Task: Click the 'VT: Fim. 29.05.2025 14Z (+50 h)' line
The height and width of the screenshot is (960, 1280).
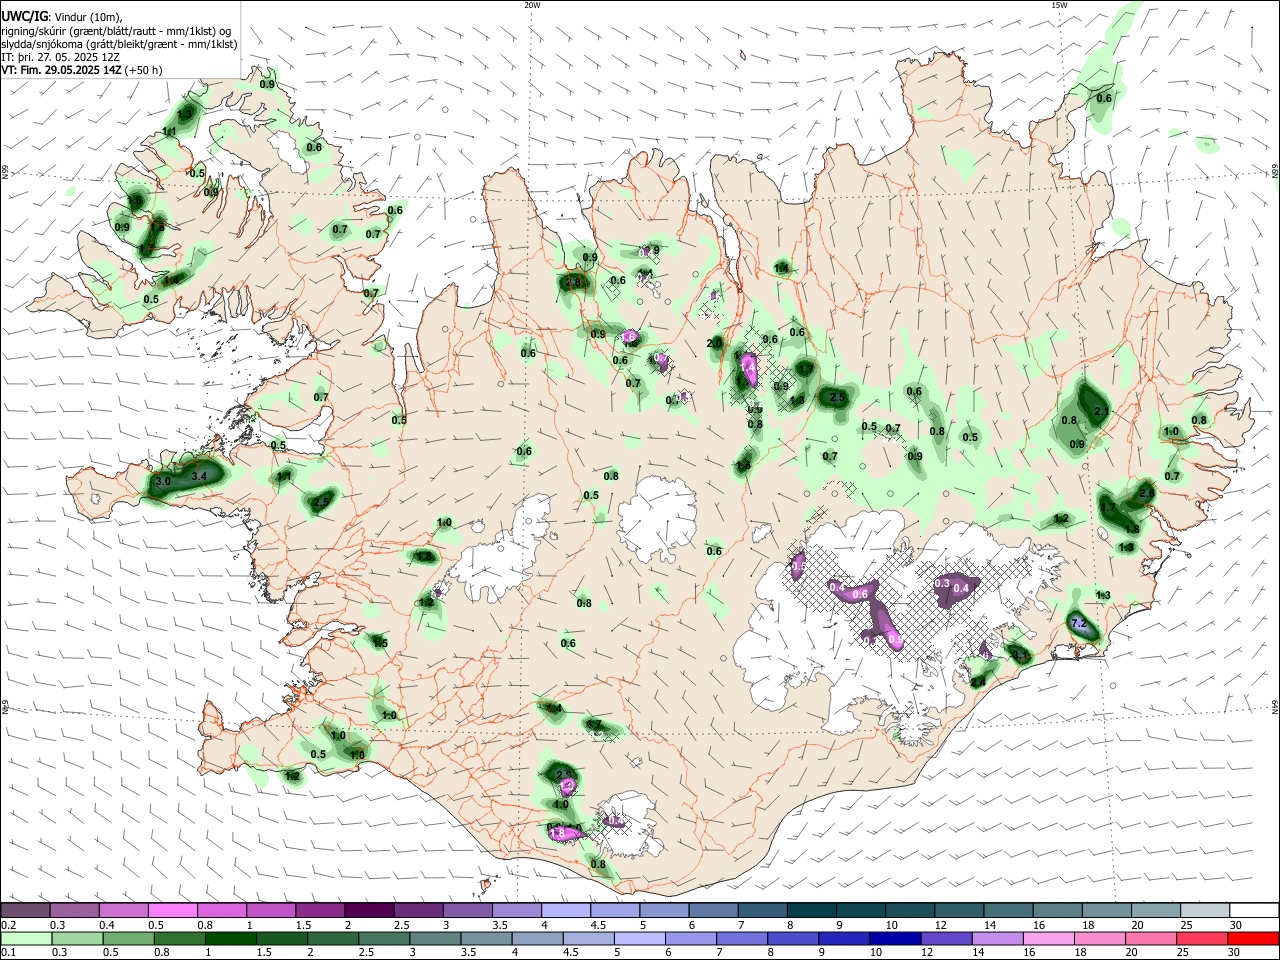Action: tap(82, 70)
